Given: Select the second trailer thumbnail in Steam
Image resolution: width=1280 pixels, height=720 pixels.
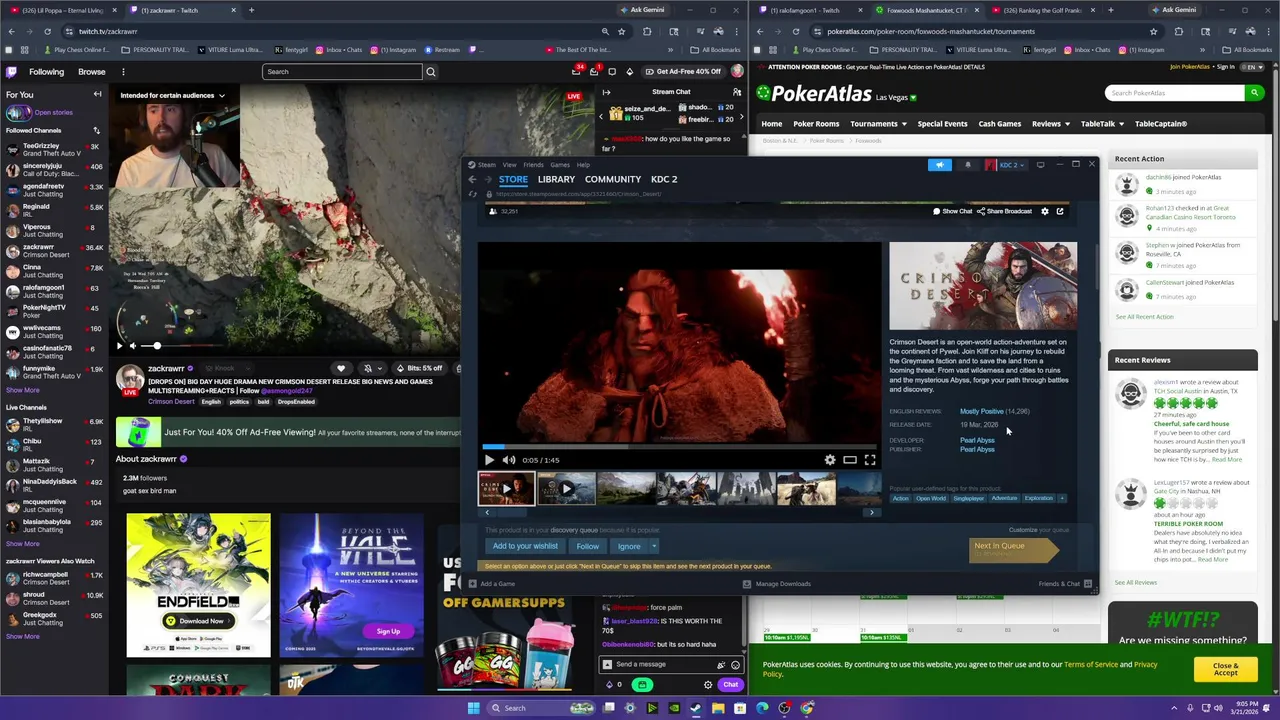Looking at the screenshot, I should coord(566,488).
